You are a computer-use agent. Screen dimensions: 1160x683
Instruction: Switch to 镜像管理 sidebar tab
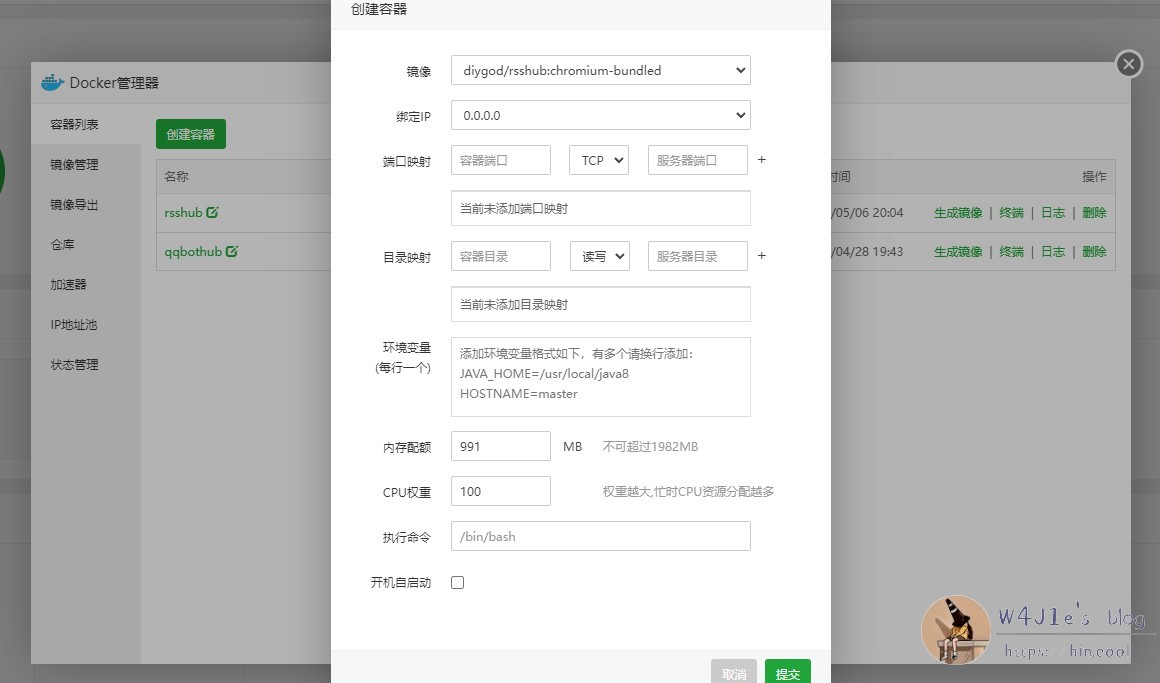pos(75,165)
